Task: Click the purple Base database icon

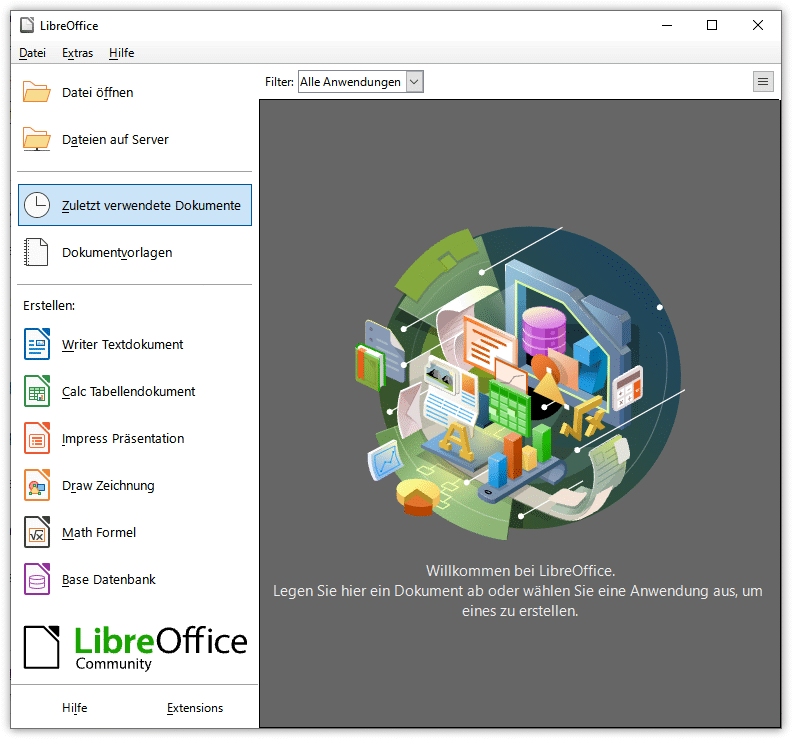Action: click(x=37, y=579)
